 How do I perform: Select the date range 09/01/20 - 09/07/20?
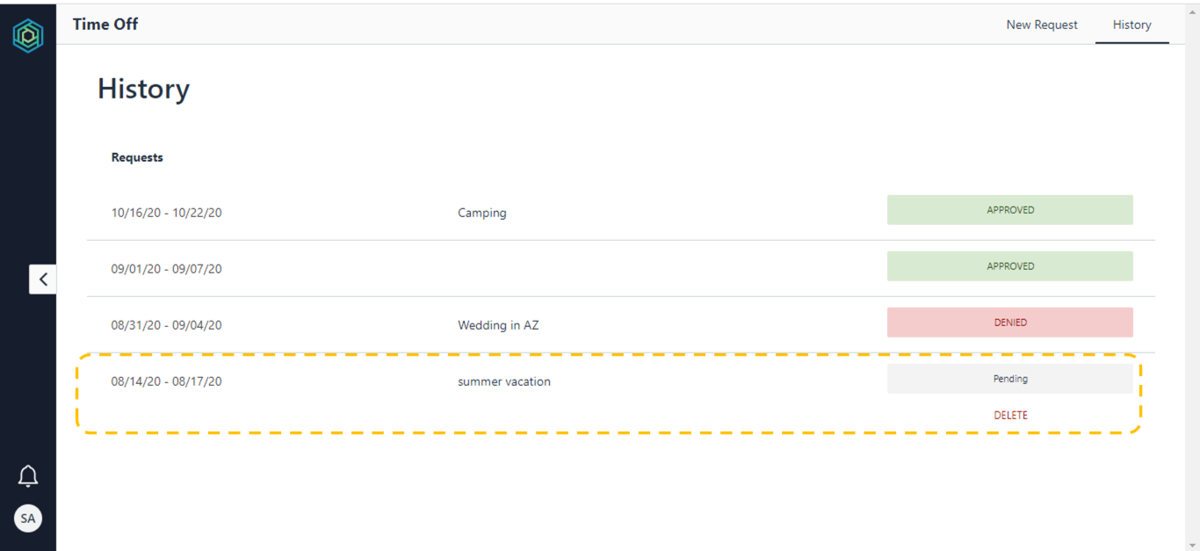point(166,269)
